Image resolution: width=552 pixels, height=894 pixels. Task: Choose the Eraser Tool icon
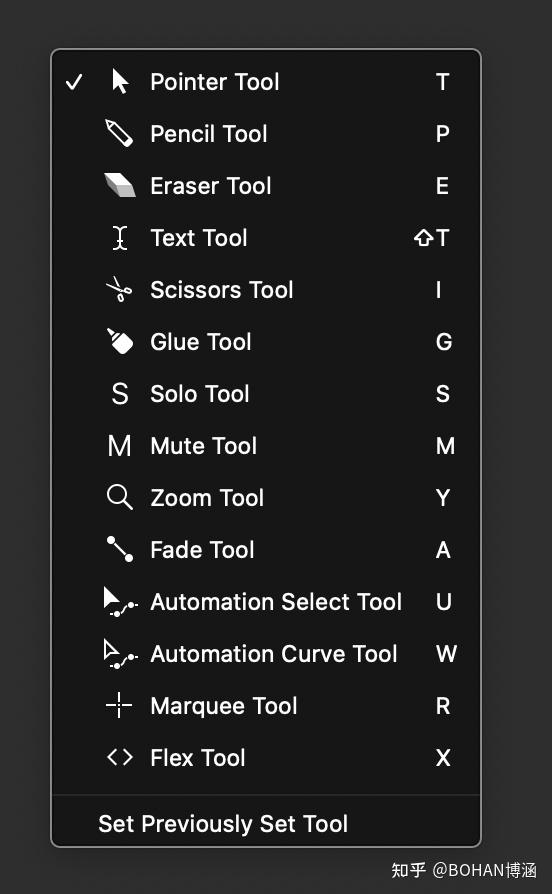(120, 185)
